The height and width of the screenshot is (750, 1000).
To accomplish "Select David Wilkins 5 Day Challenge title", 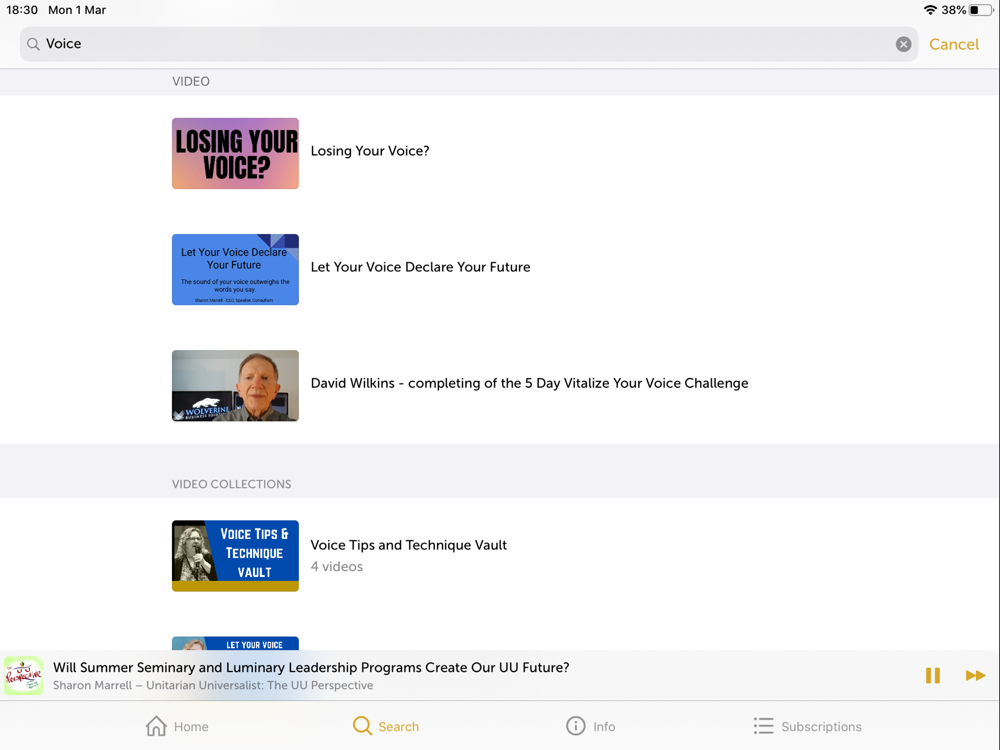I will tap(529, 383).
